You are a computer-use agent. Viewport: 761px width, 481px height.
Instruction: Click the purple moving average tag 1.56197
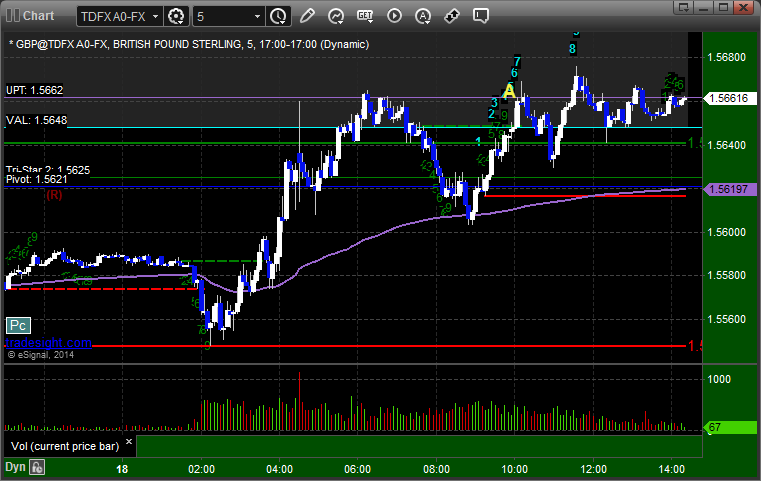coord(729,189)
